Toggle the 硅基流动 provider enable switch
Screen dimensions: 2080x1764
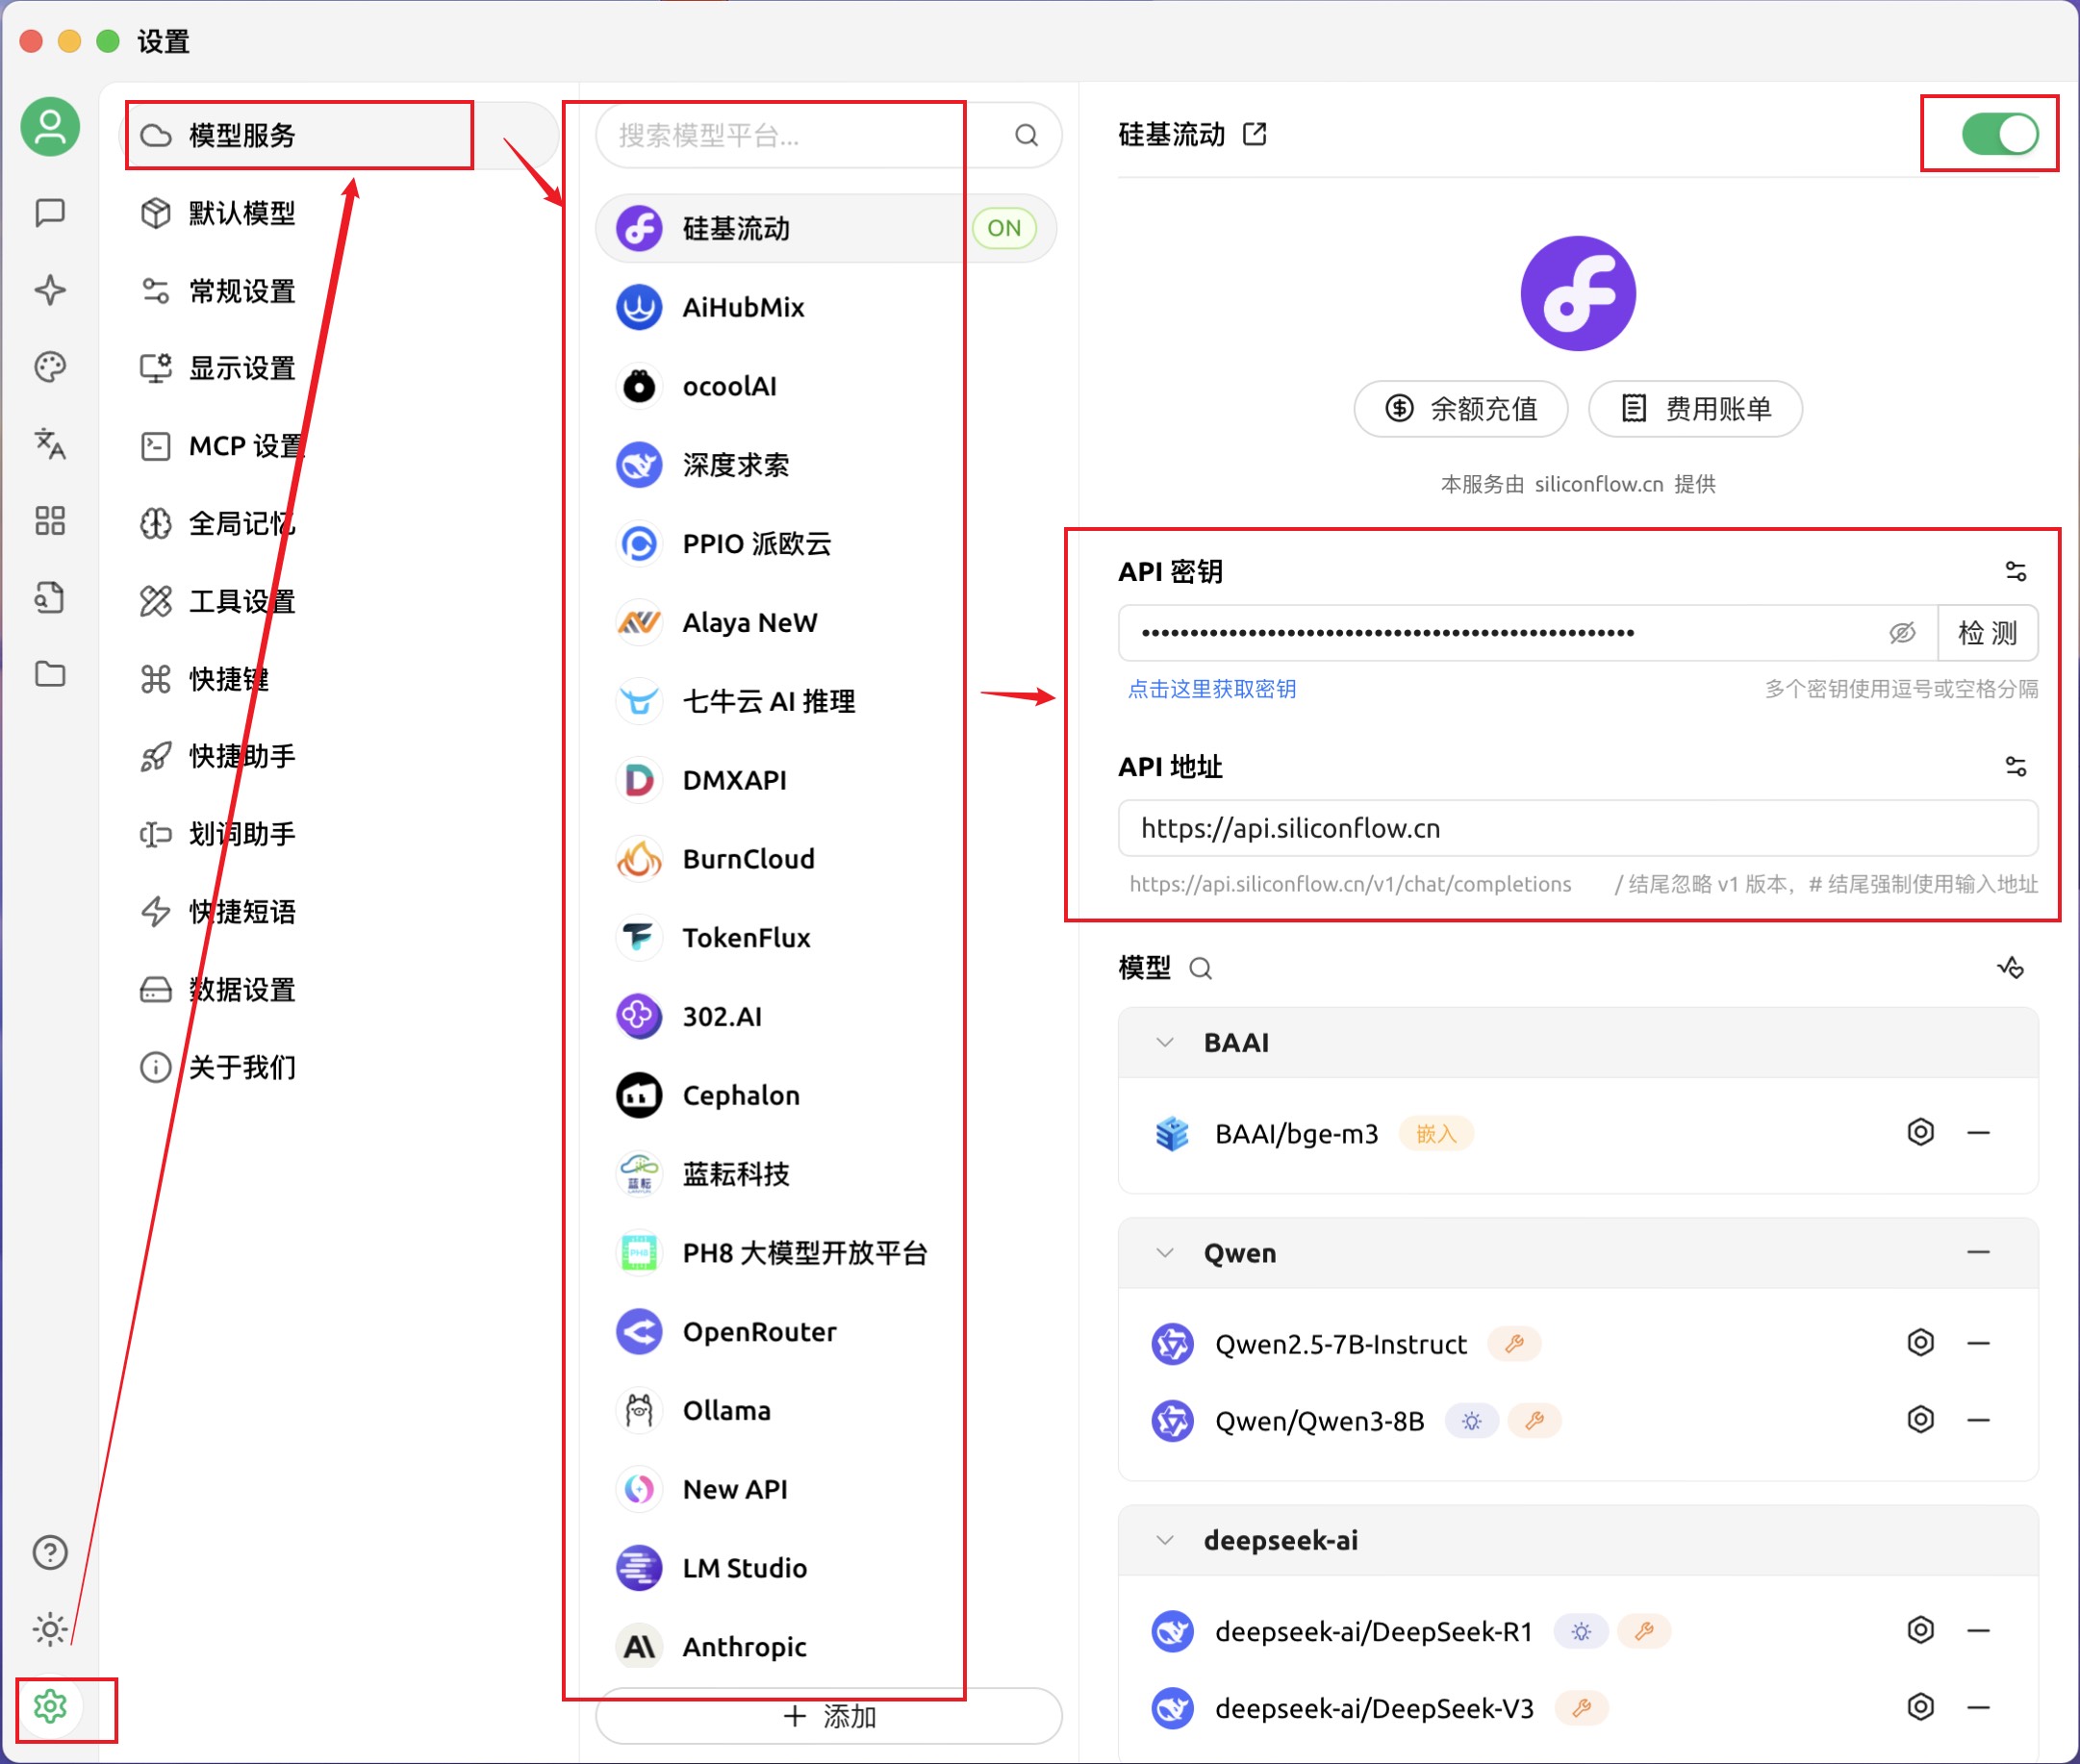[1999, 134]
